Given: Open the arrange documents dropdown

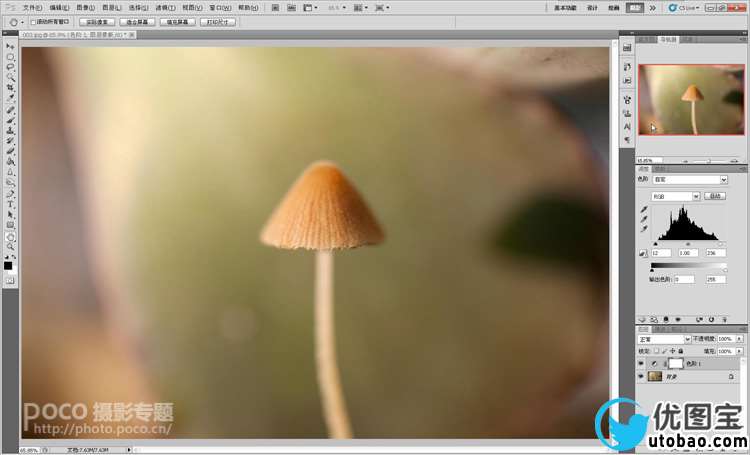Looking at the screenshot, I should click(x=360, y=8).
